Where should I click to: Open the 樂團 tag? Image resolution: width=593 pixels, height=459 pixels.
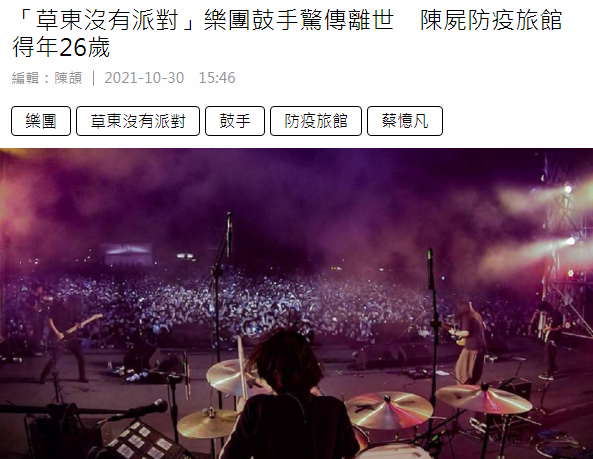coord(41,121)
